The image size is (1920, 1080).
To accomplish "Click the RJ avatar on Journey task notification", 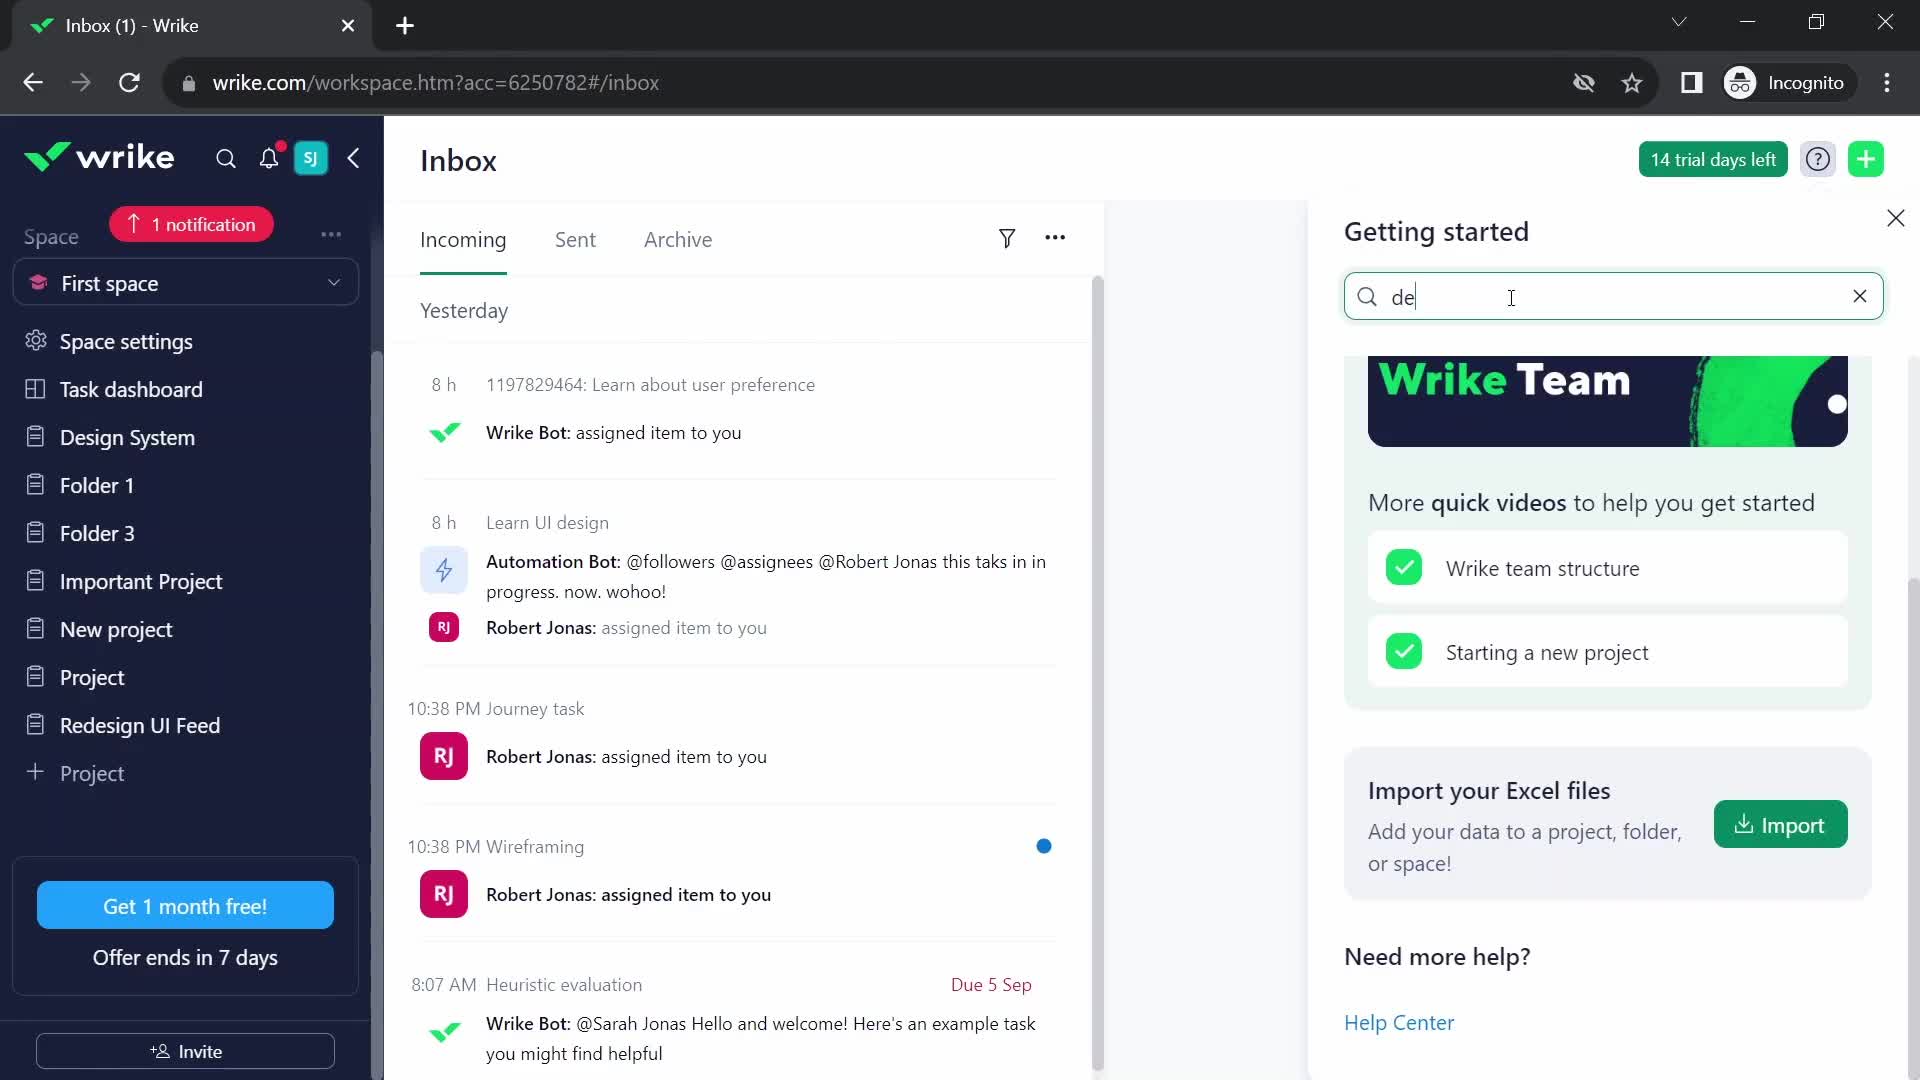I will 444,756.
